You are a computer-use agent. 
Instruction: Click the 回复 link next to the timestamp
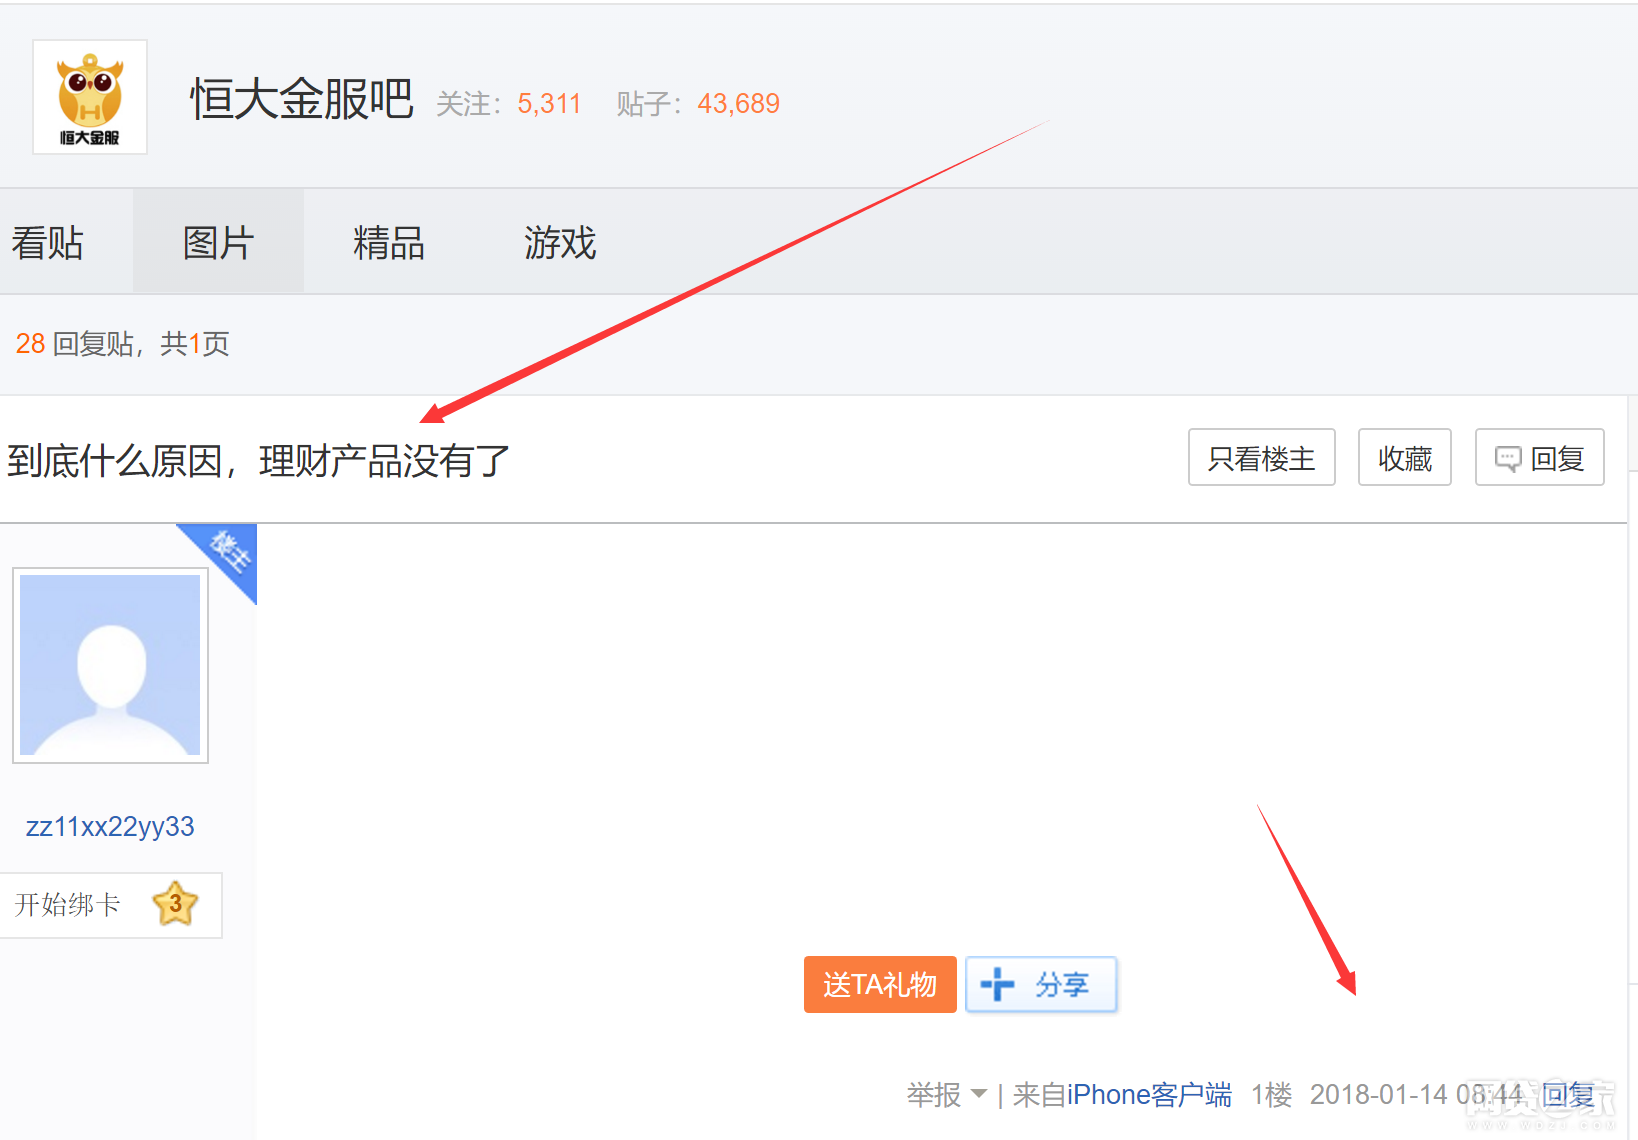[1567, 1095]
